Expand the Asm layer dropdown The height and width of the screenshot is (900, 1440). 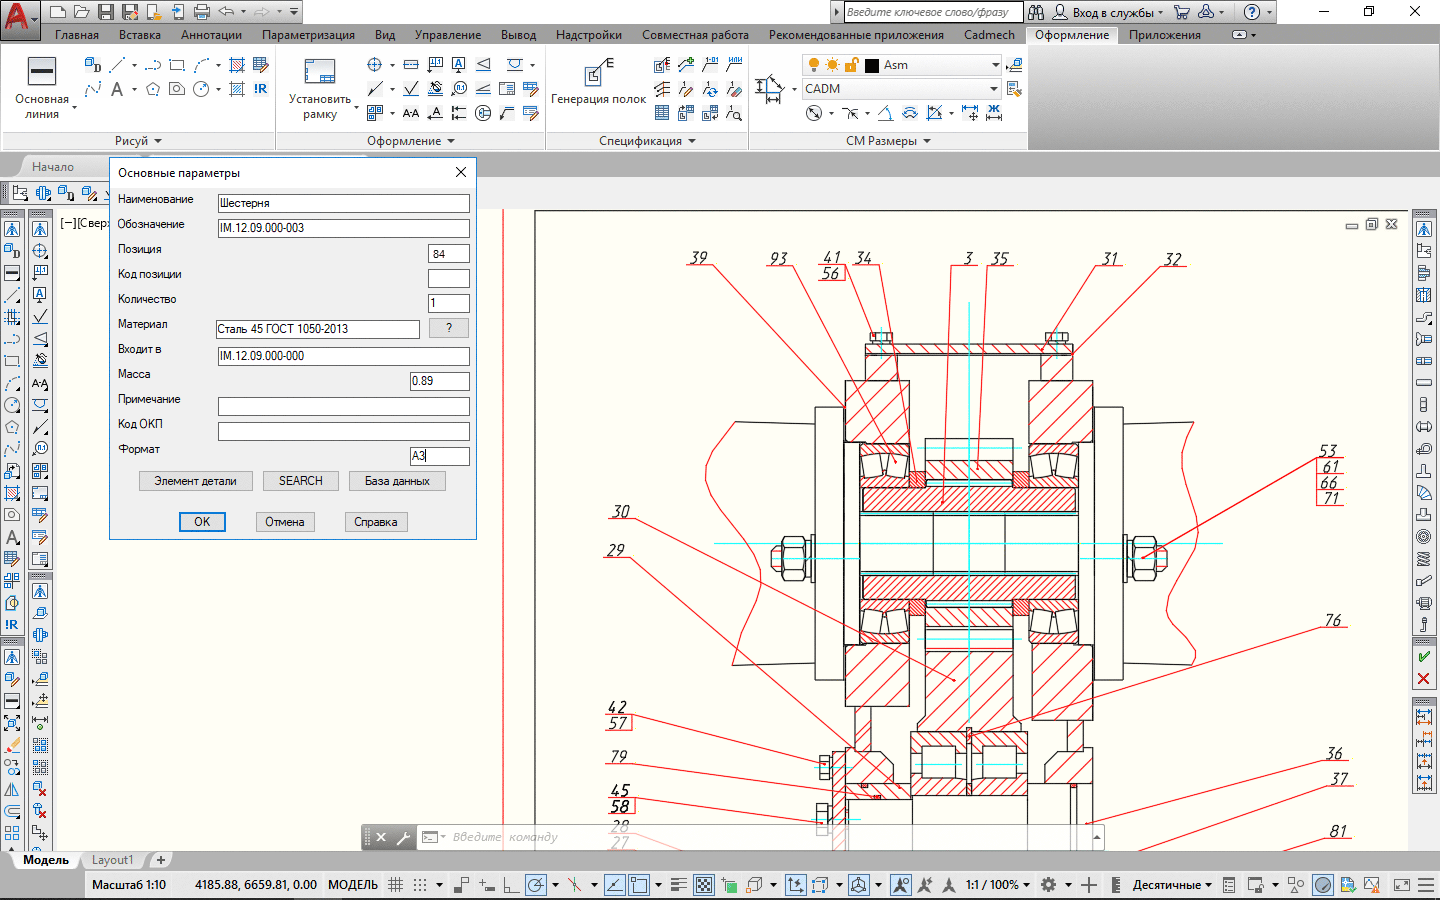click(x=994, y=65)
